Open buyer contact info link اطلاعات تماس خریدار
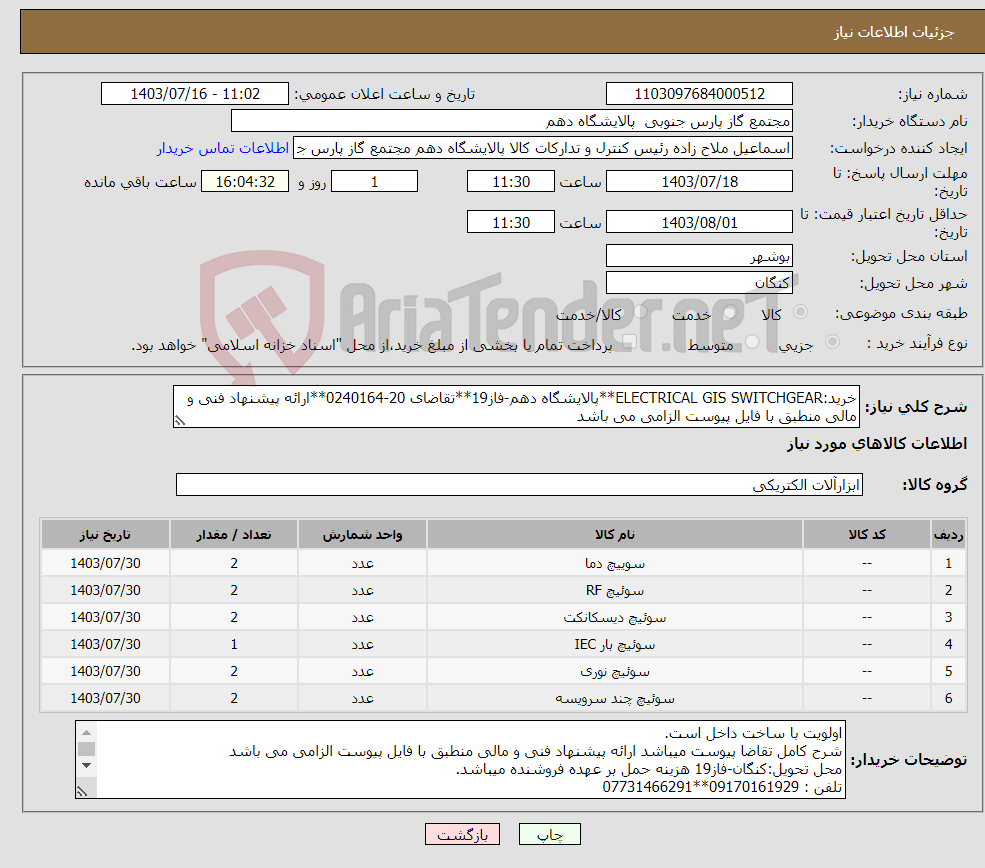This screenshot has height=868, width=985. pos(223,148)
